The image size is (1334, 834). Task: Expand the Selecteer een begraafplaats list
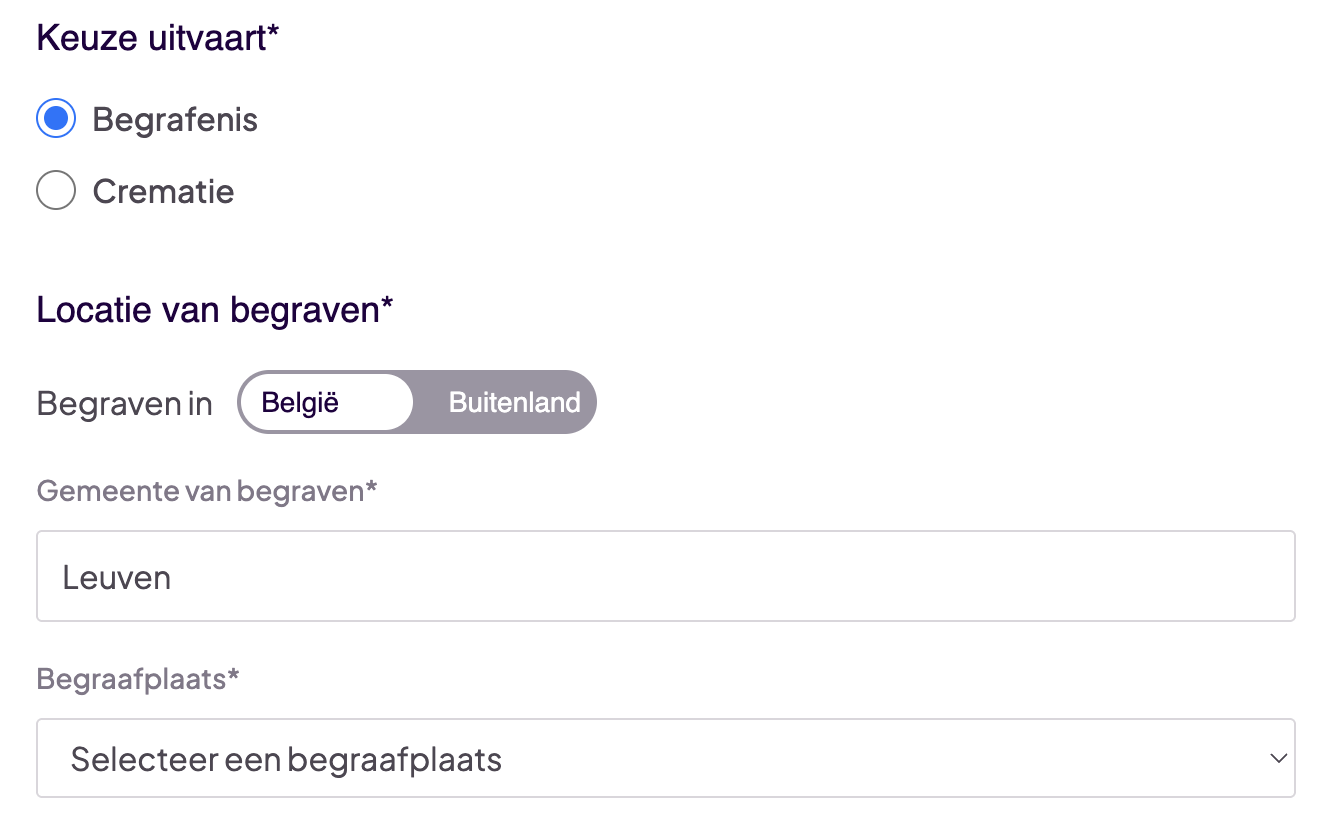(665, 758)
